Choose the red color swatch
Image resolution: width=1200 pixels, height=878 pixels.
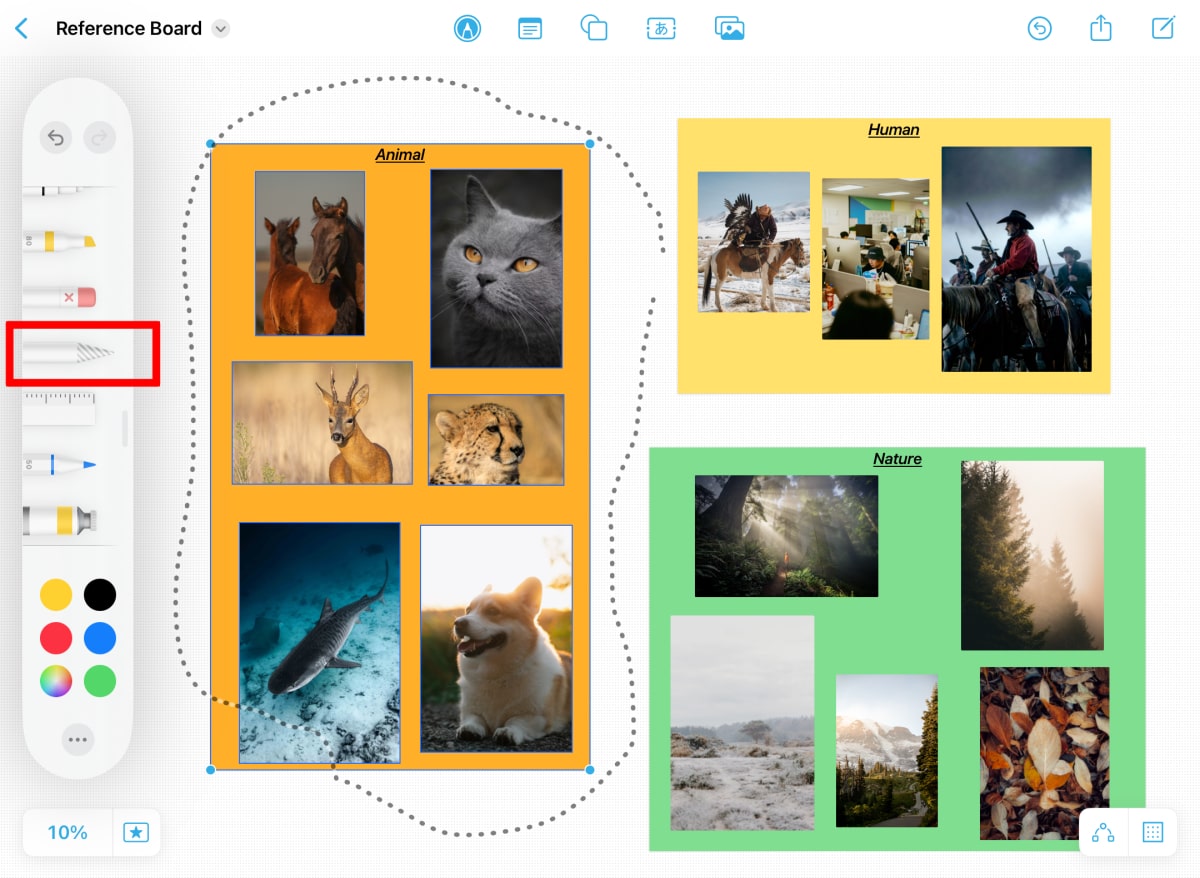pyautogui.click(x=56, y=638)
